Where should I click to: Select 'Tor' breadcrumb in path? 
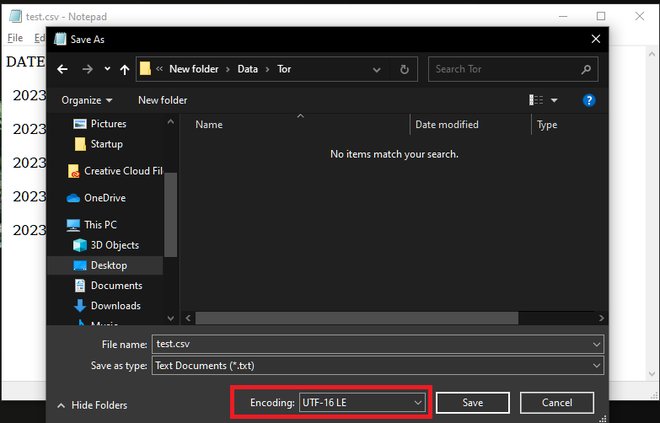[x=284, y=69]
